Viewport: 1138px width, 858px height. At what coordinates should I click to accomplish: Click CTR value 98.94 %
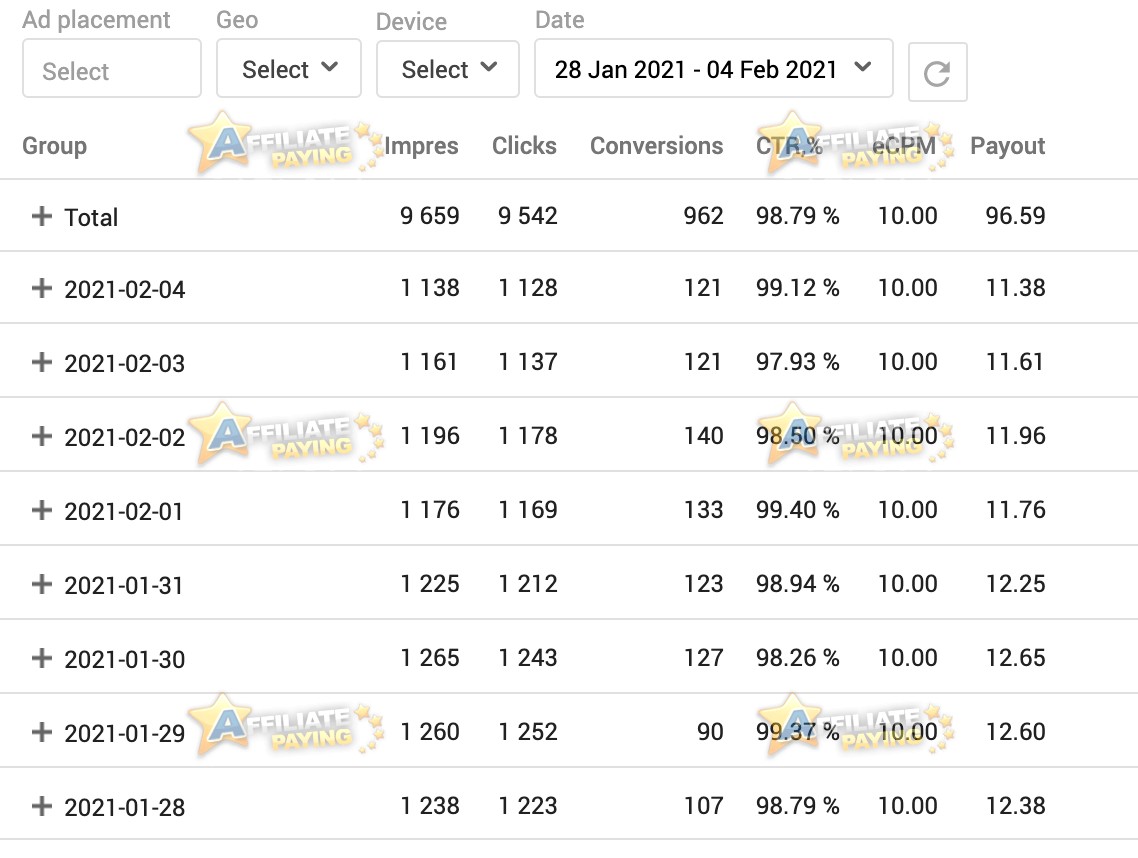pyautogui.click(x=798, y=584)
